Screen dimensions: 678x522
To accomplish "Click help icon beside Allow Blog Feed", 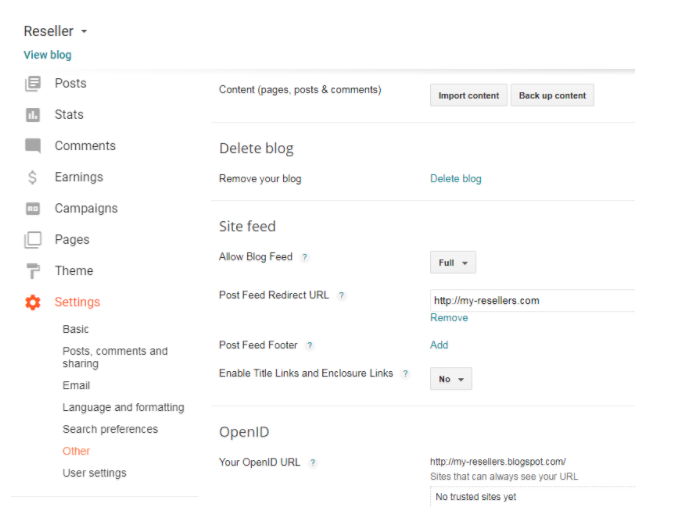I will point(305,257).
